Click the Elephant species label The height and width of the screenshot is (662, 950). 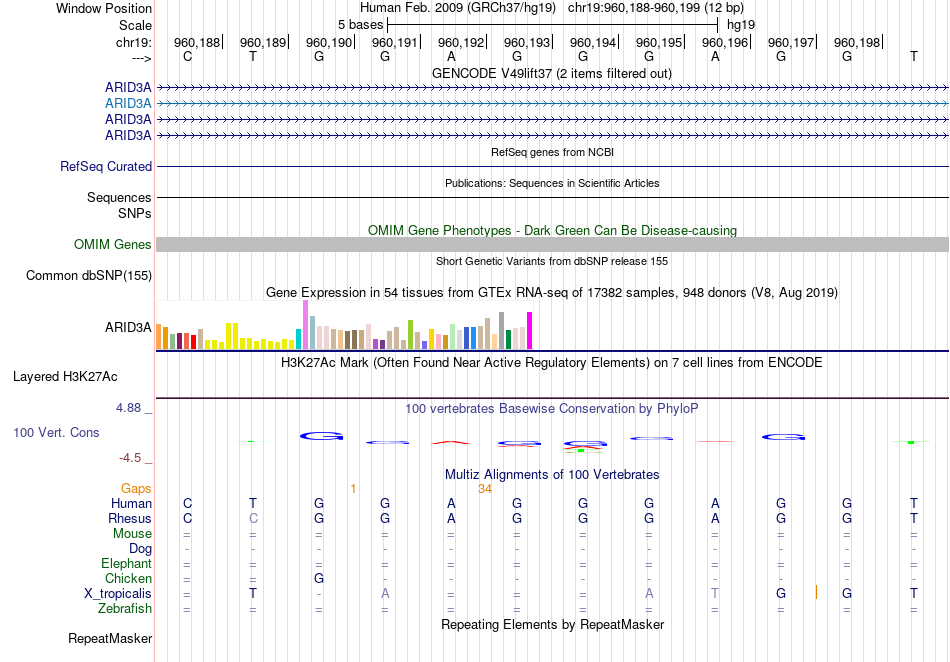(126, 564)
